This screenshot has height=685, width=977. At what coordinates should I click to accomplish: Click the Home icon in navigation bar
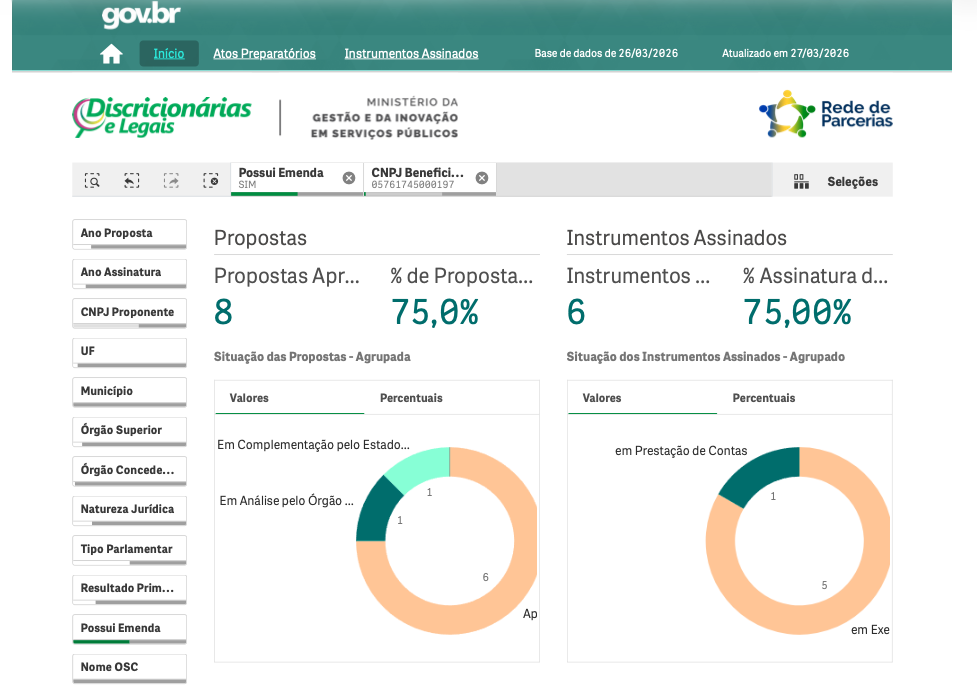[111, 54]
